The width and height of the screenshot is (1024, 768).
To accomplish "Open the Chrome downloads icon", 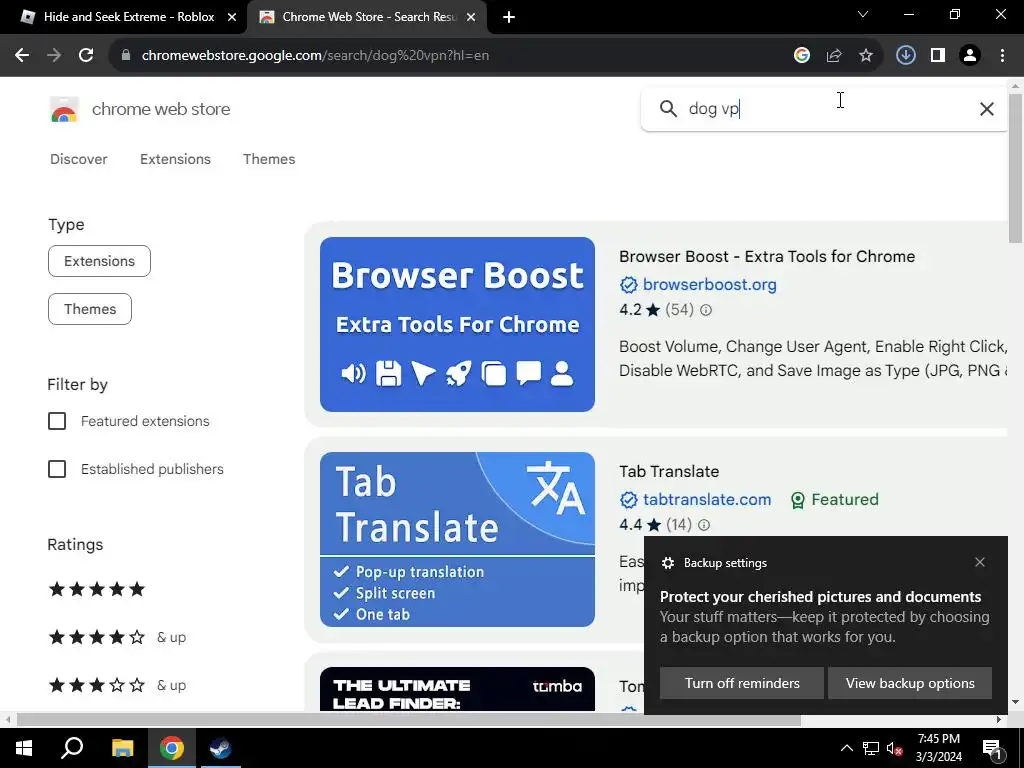I will tap(906, 56).
